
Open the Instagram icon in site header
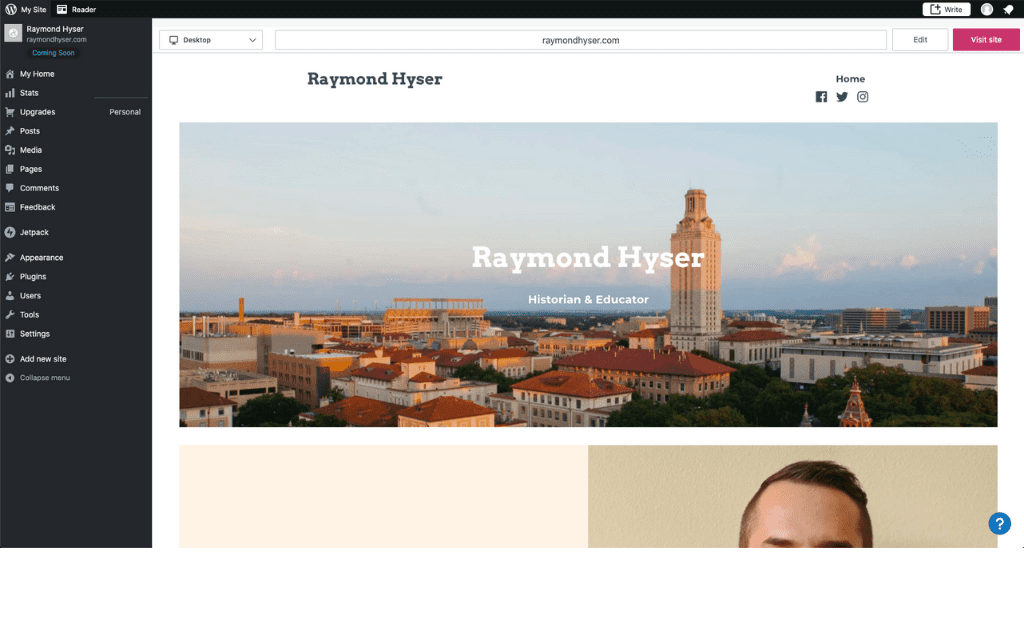pos(863,97)
